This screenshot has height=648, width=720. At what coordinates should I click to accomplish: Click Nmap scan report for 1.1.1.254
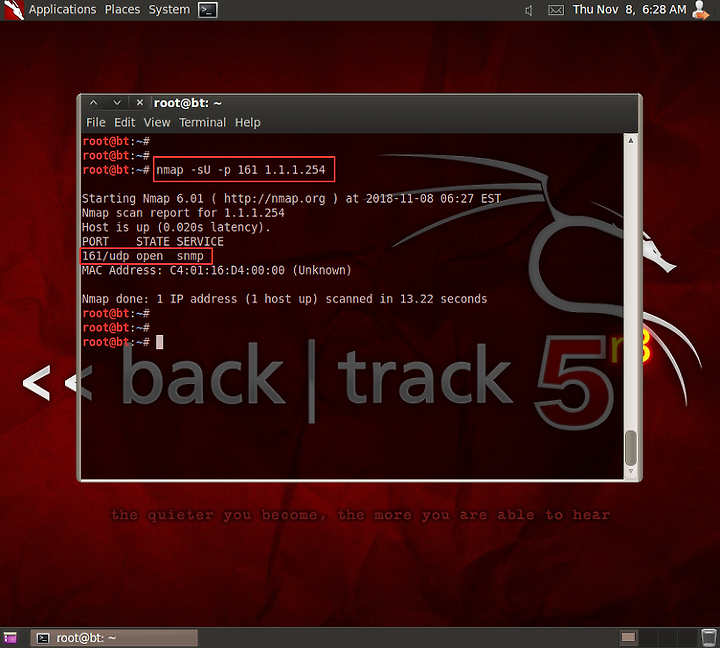pyautogui.click(x=183, y=213)
